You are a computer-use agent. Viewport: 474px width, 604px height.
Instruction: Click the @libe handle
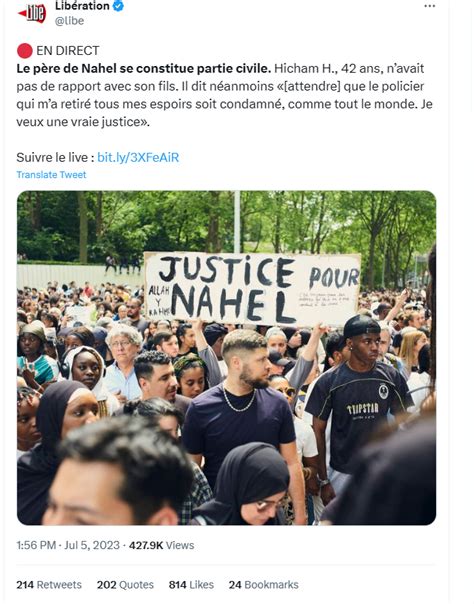[x=69, y=21]
